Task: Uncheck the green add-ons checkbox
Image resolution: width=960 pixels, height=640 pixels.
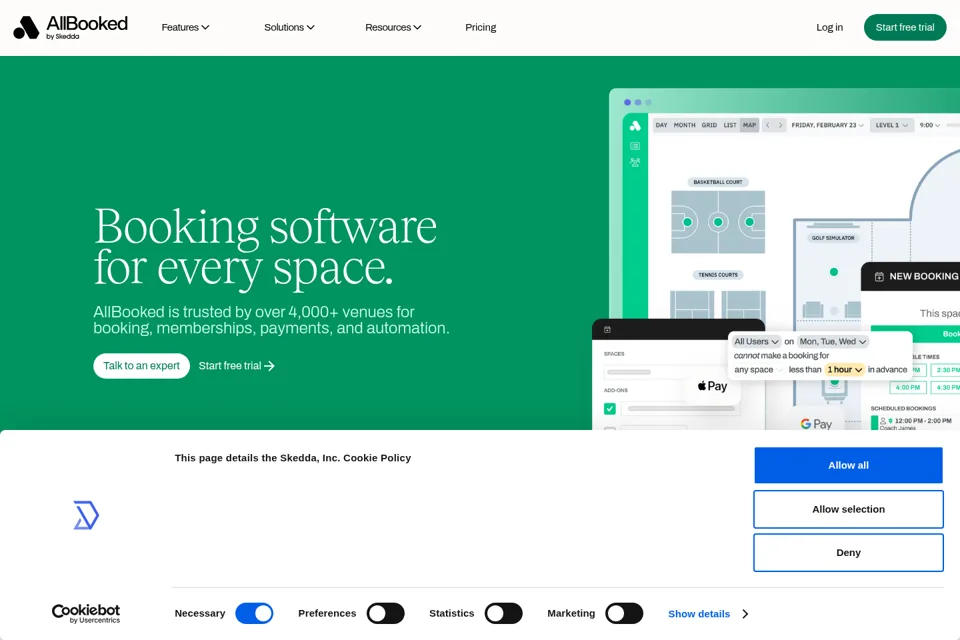Action: pyautogui.click(x=610, y=408)
